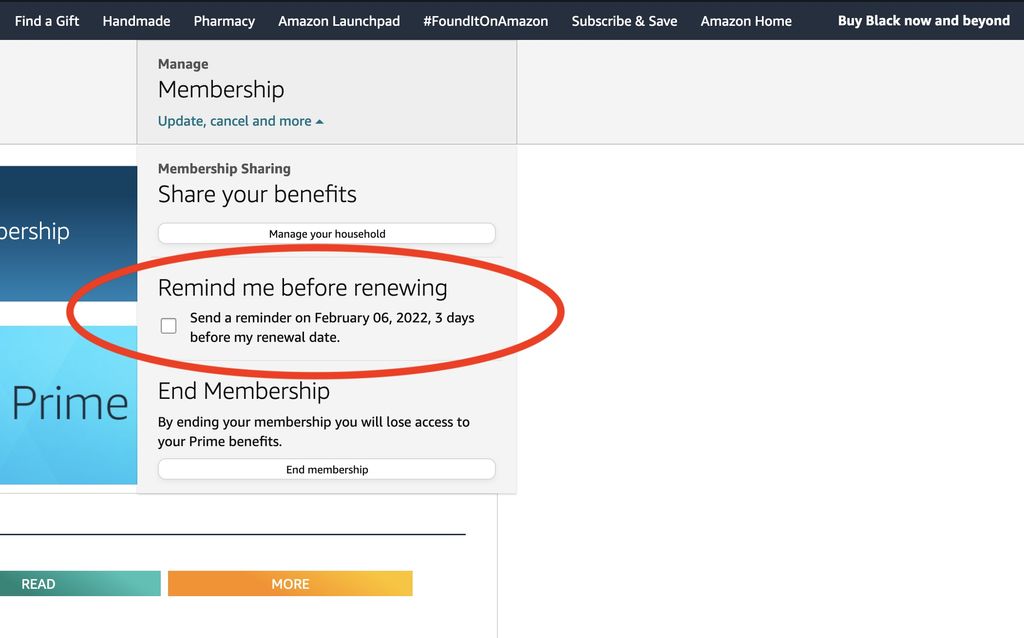Image resolution: width=1024 pixels, height=638 pixels.
Task: Open Amazon Launchpad
Action: tap(338, 20)
